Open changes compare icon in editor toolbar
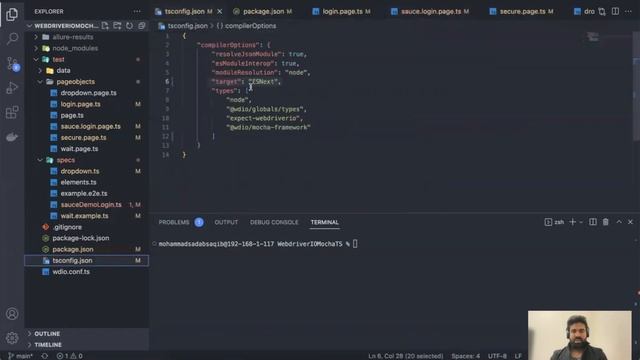The image size is (640, 360). point(602,11)
